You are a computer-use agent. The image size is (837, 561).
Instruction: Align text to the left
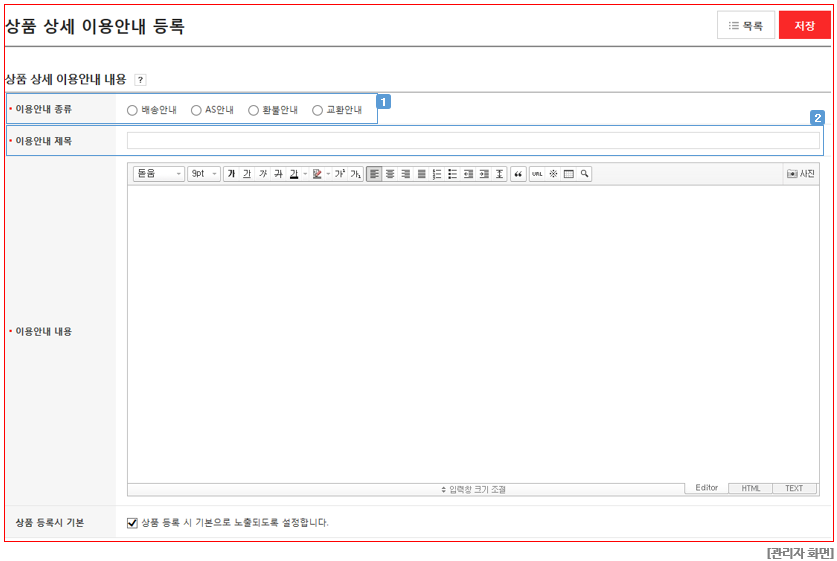click(374, 174)
